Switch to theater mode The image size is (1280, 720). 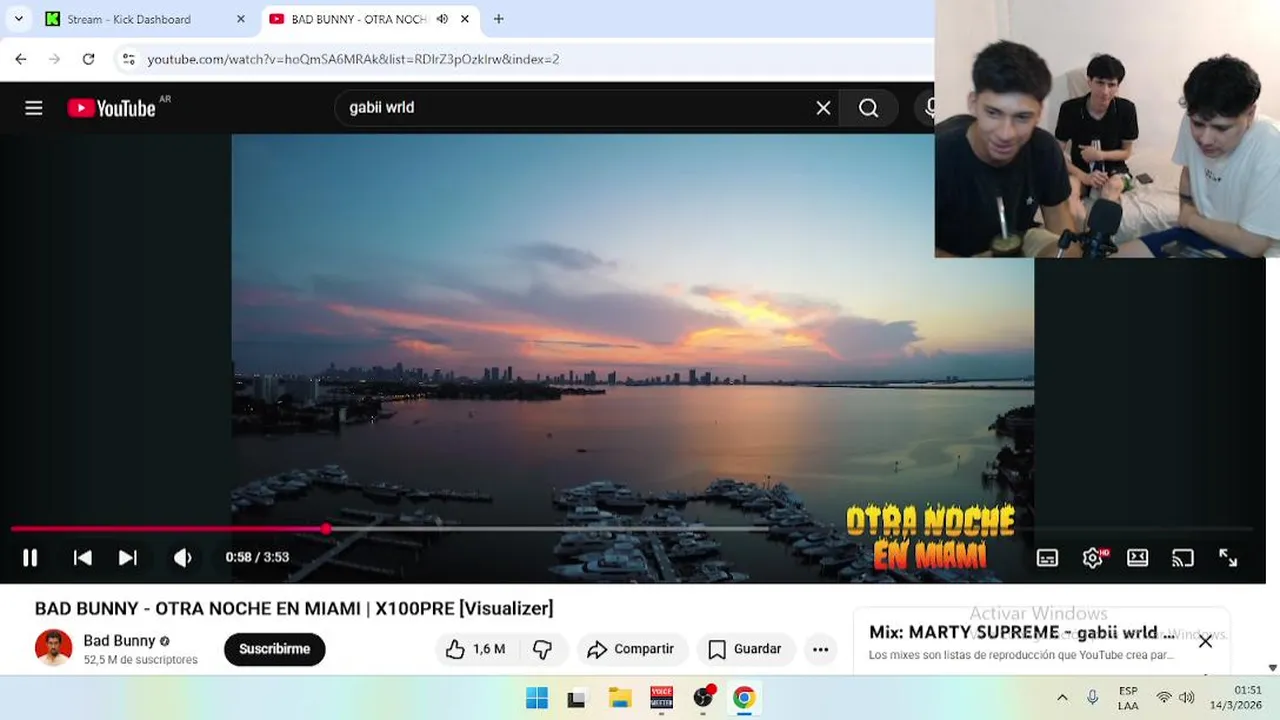[x=1138, y=558]
